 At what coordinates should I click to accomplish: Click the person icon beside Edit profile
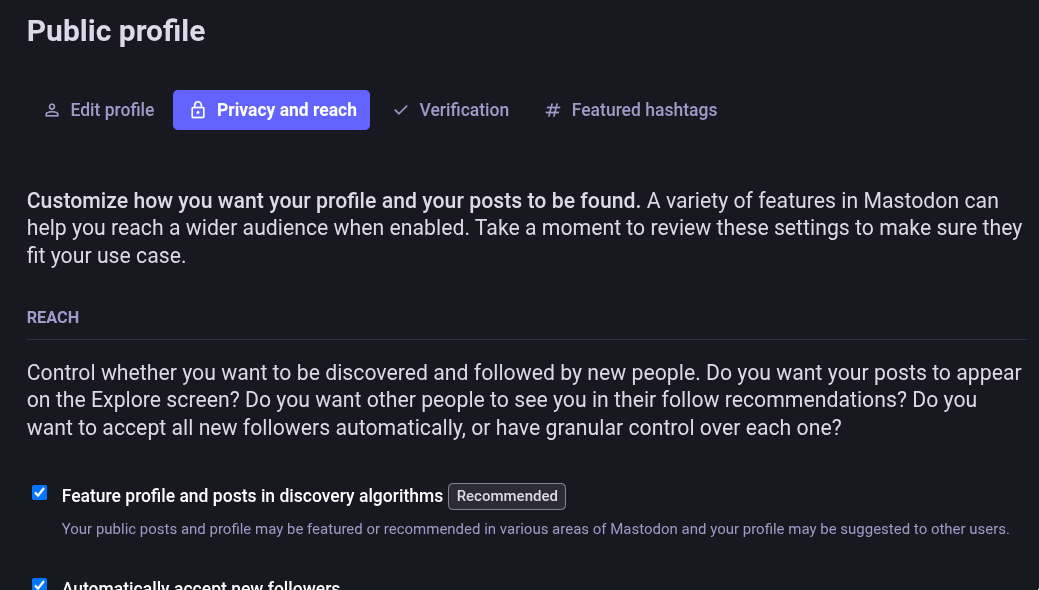coord(52,110)
